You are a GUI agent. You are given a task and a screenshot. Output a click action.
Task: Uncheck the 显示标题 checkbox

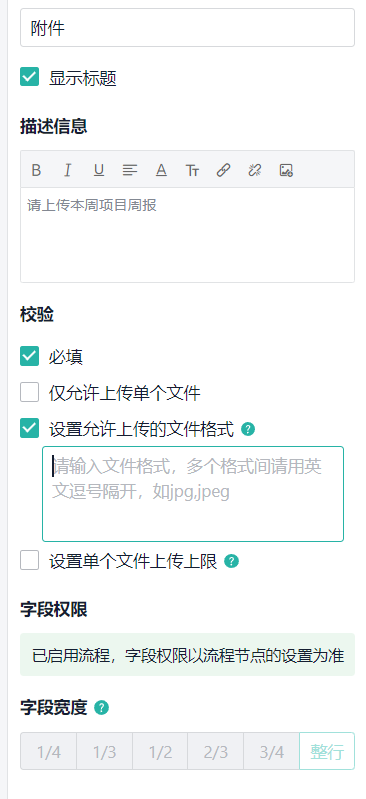(x=30, y=77)
